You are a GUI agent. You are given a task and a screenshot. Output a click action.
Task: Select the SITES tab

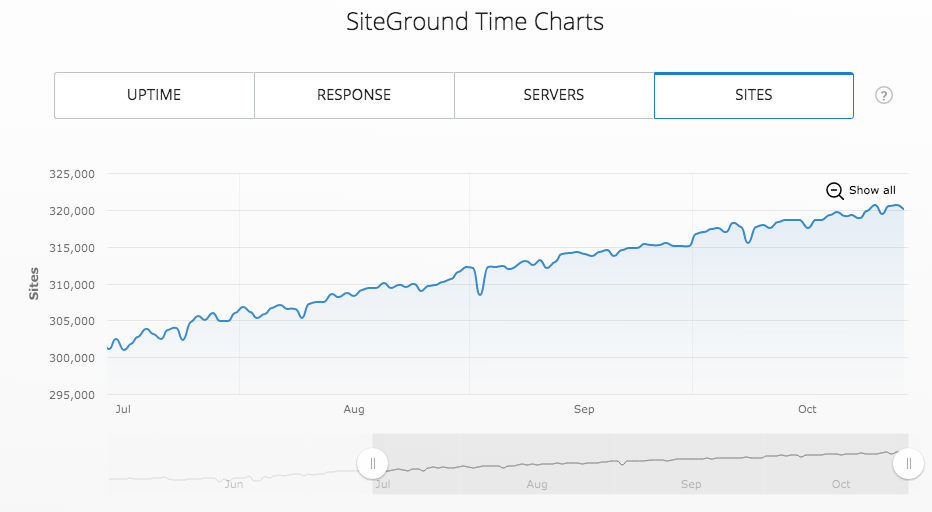click(x=754, y=95)
